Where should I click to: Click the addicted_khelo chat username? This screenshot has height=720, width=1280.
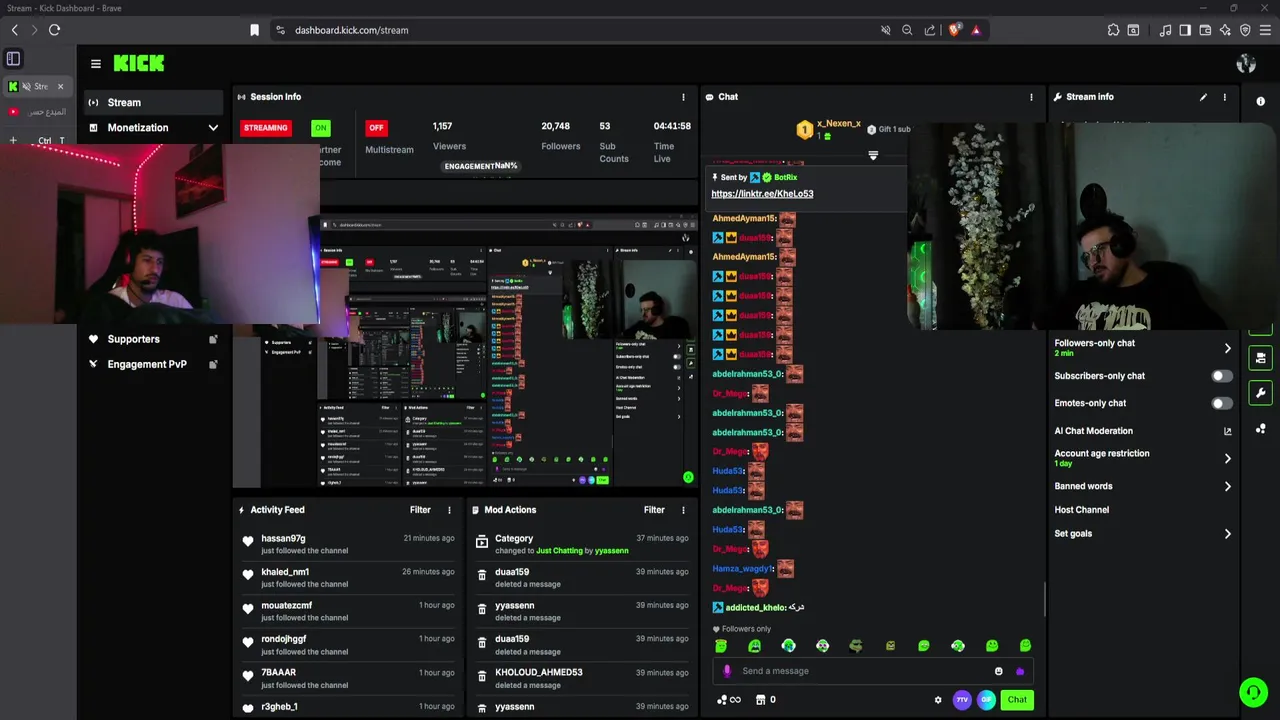[x=755, y=607]
